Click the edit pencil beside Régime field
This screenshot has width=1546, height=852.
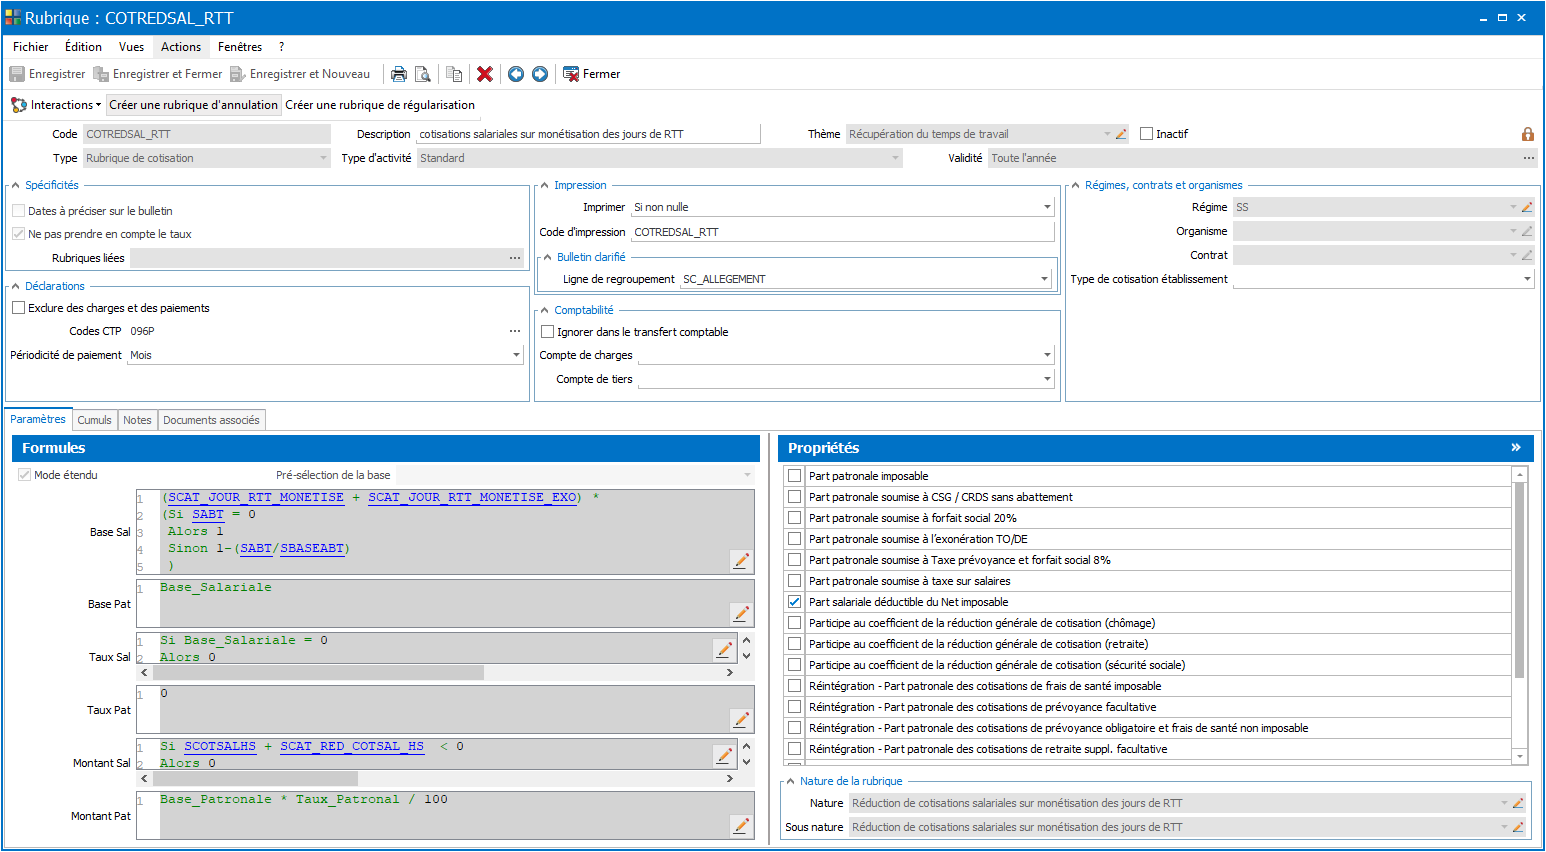point(1527,207)
